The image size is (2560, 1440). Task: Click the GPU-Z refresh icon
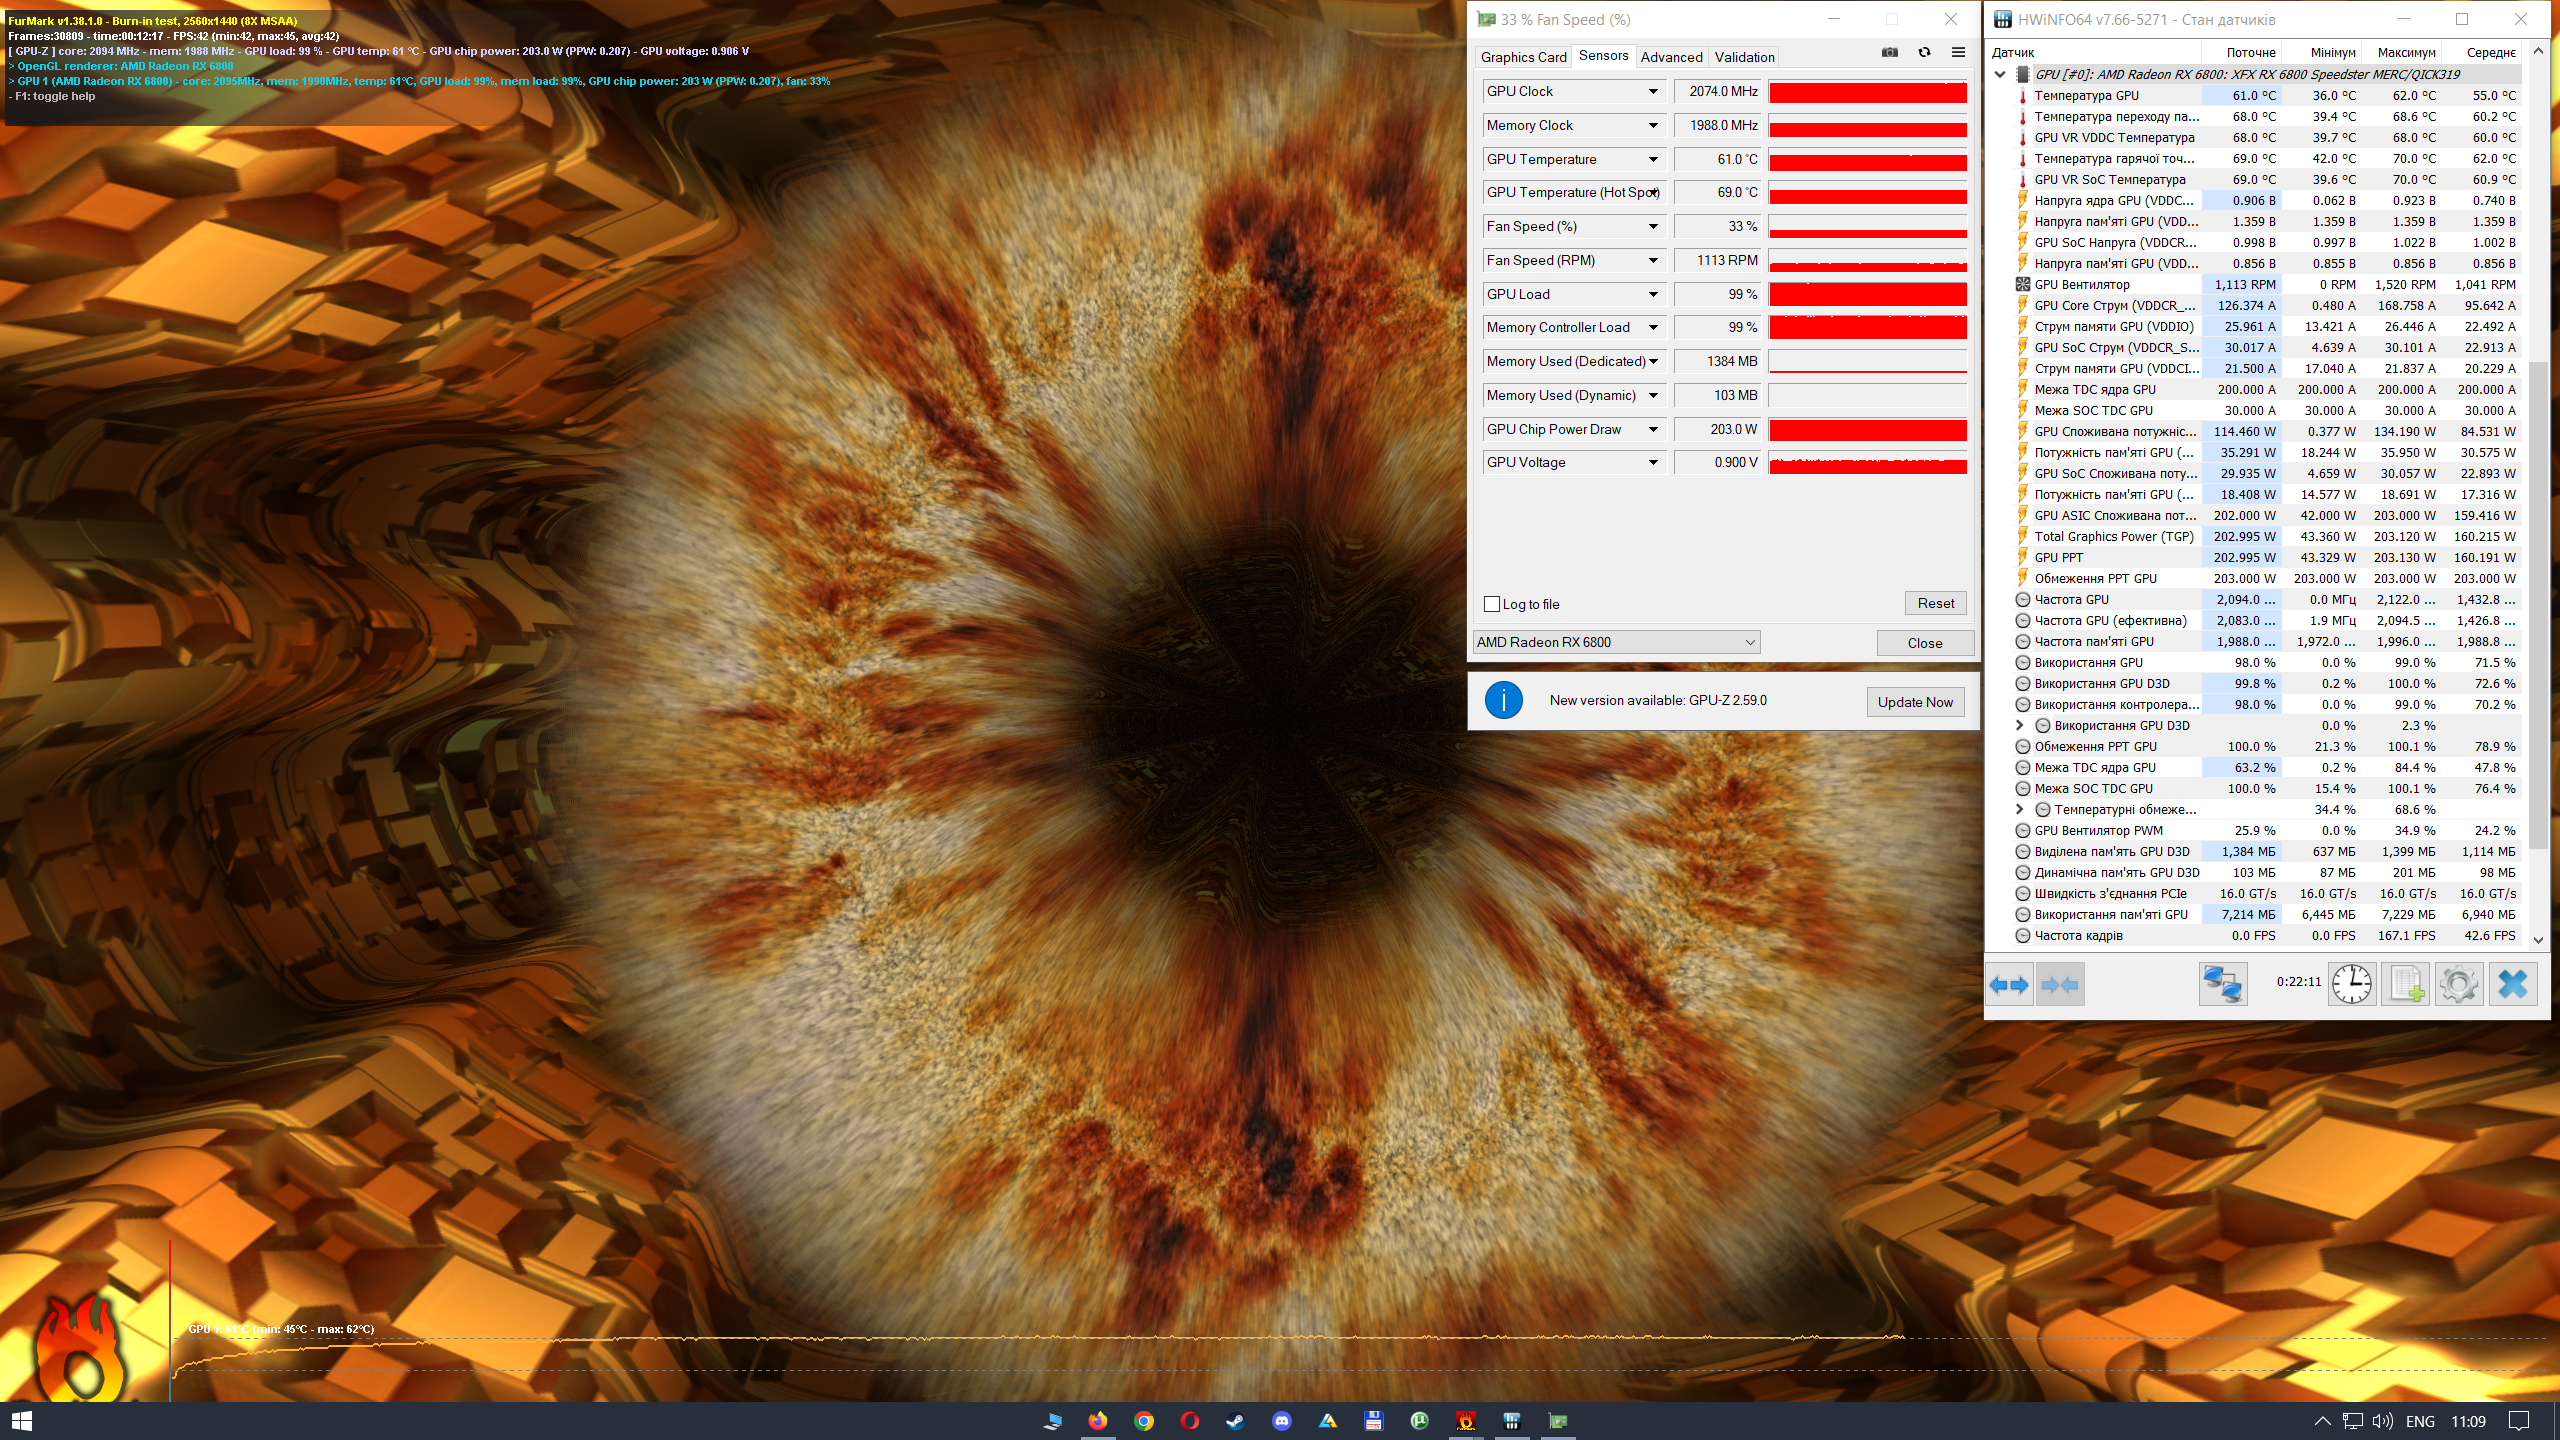[x=1924, y=53]
